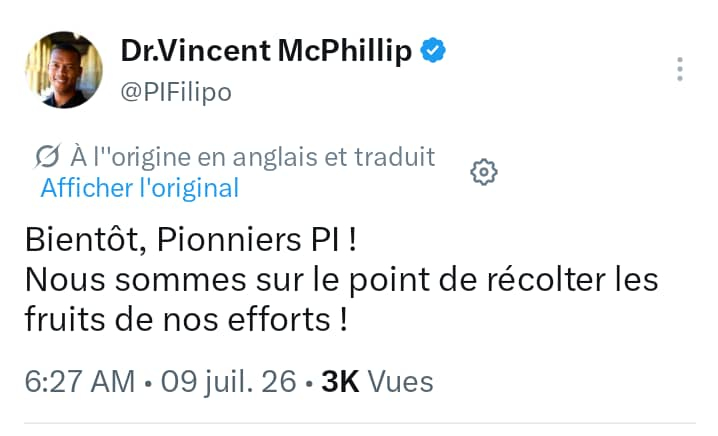The image size is (718, 436).
Task: Click the 'Nous sommes sur le point' sentence
Action: click(x=341, y=280)
